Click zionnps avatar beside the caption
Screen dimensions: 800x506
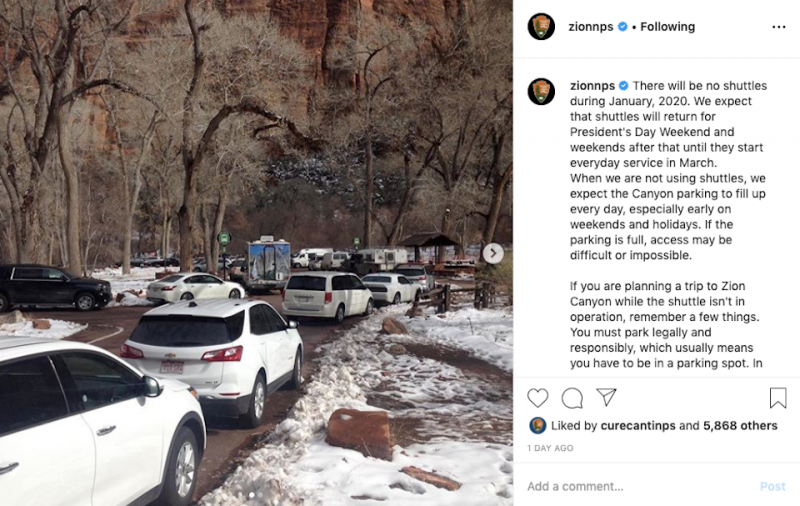[541, 92]
